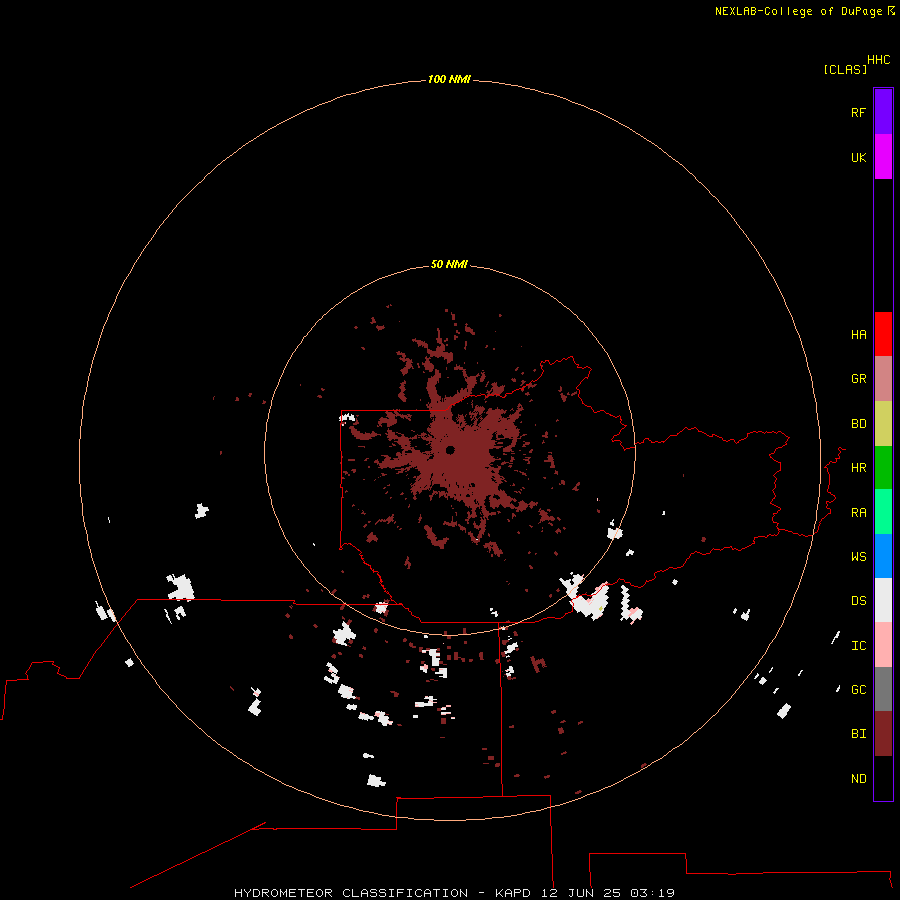Click the WS legend label
This screenshot has width=900, height=900.
coord(858,557)
